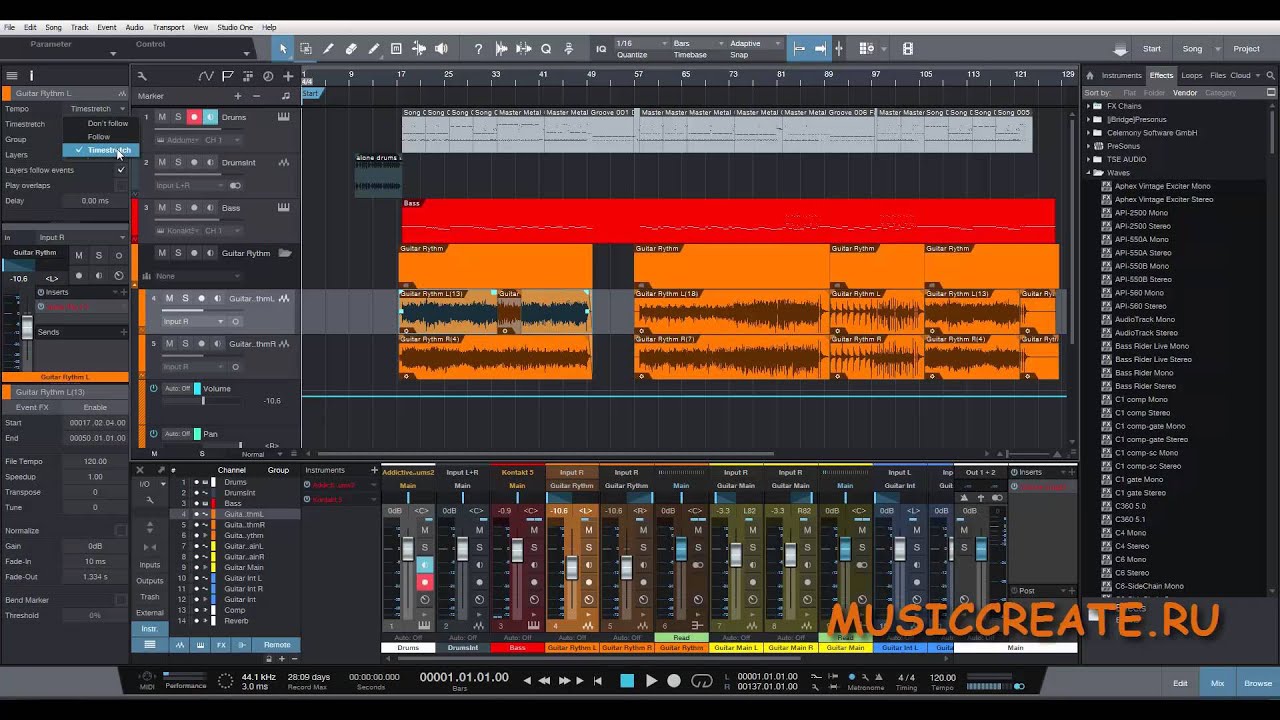
Task: Expand the Celemony Software GmbH folder
Action: coord(1090,133)
